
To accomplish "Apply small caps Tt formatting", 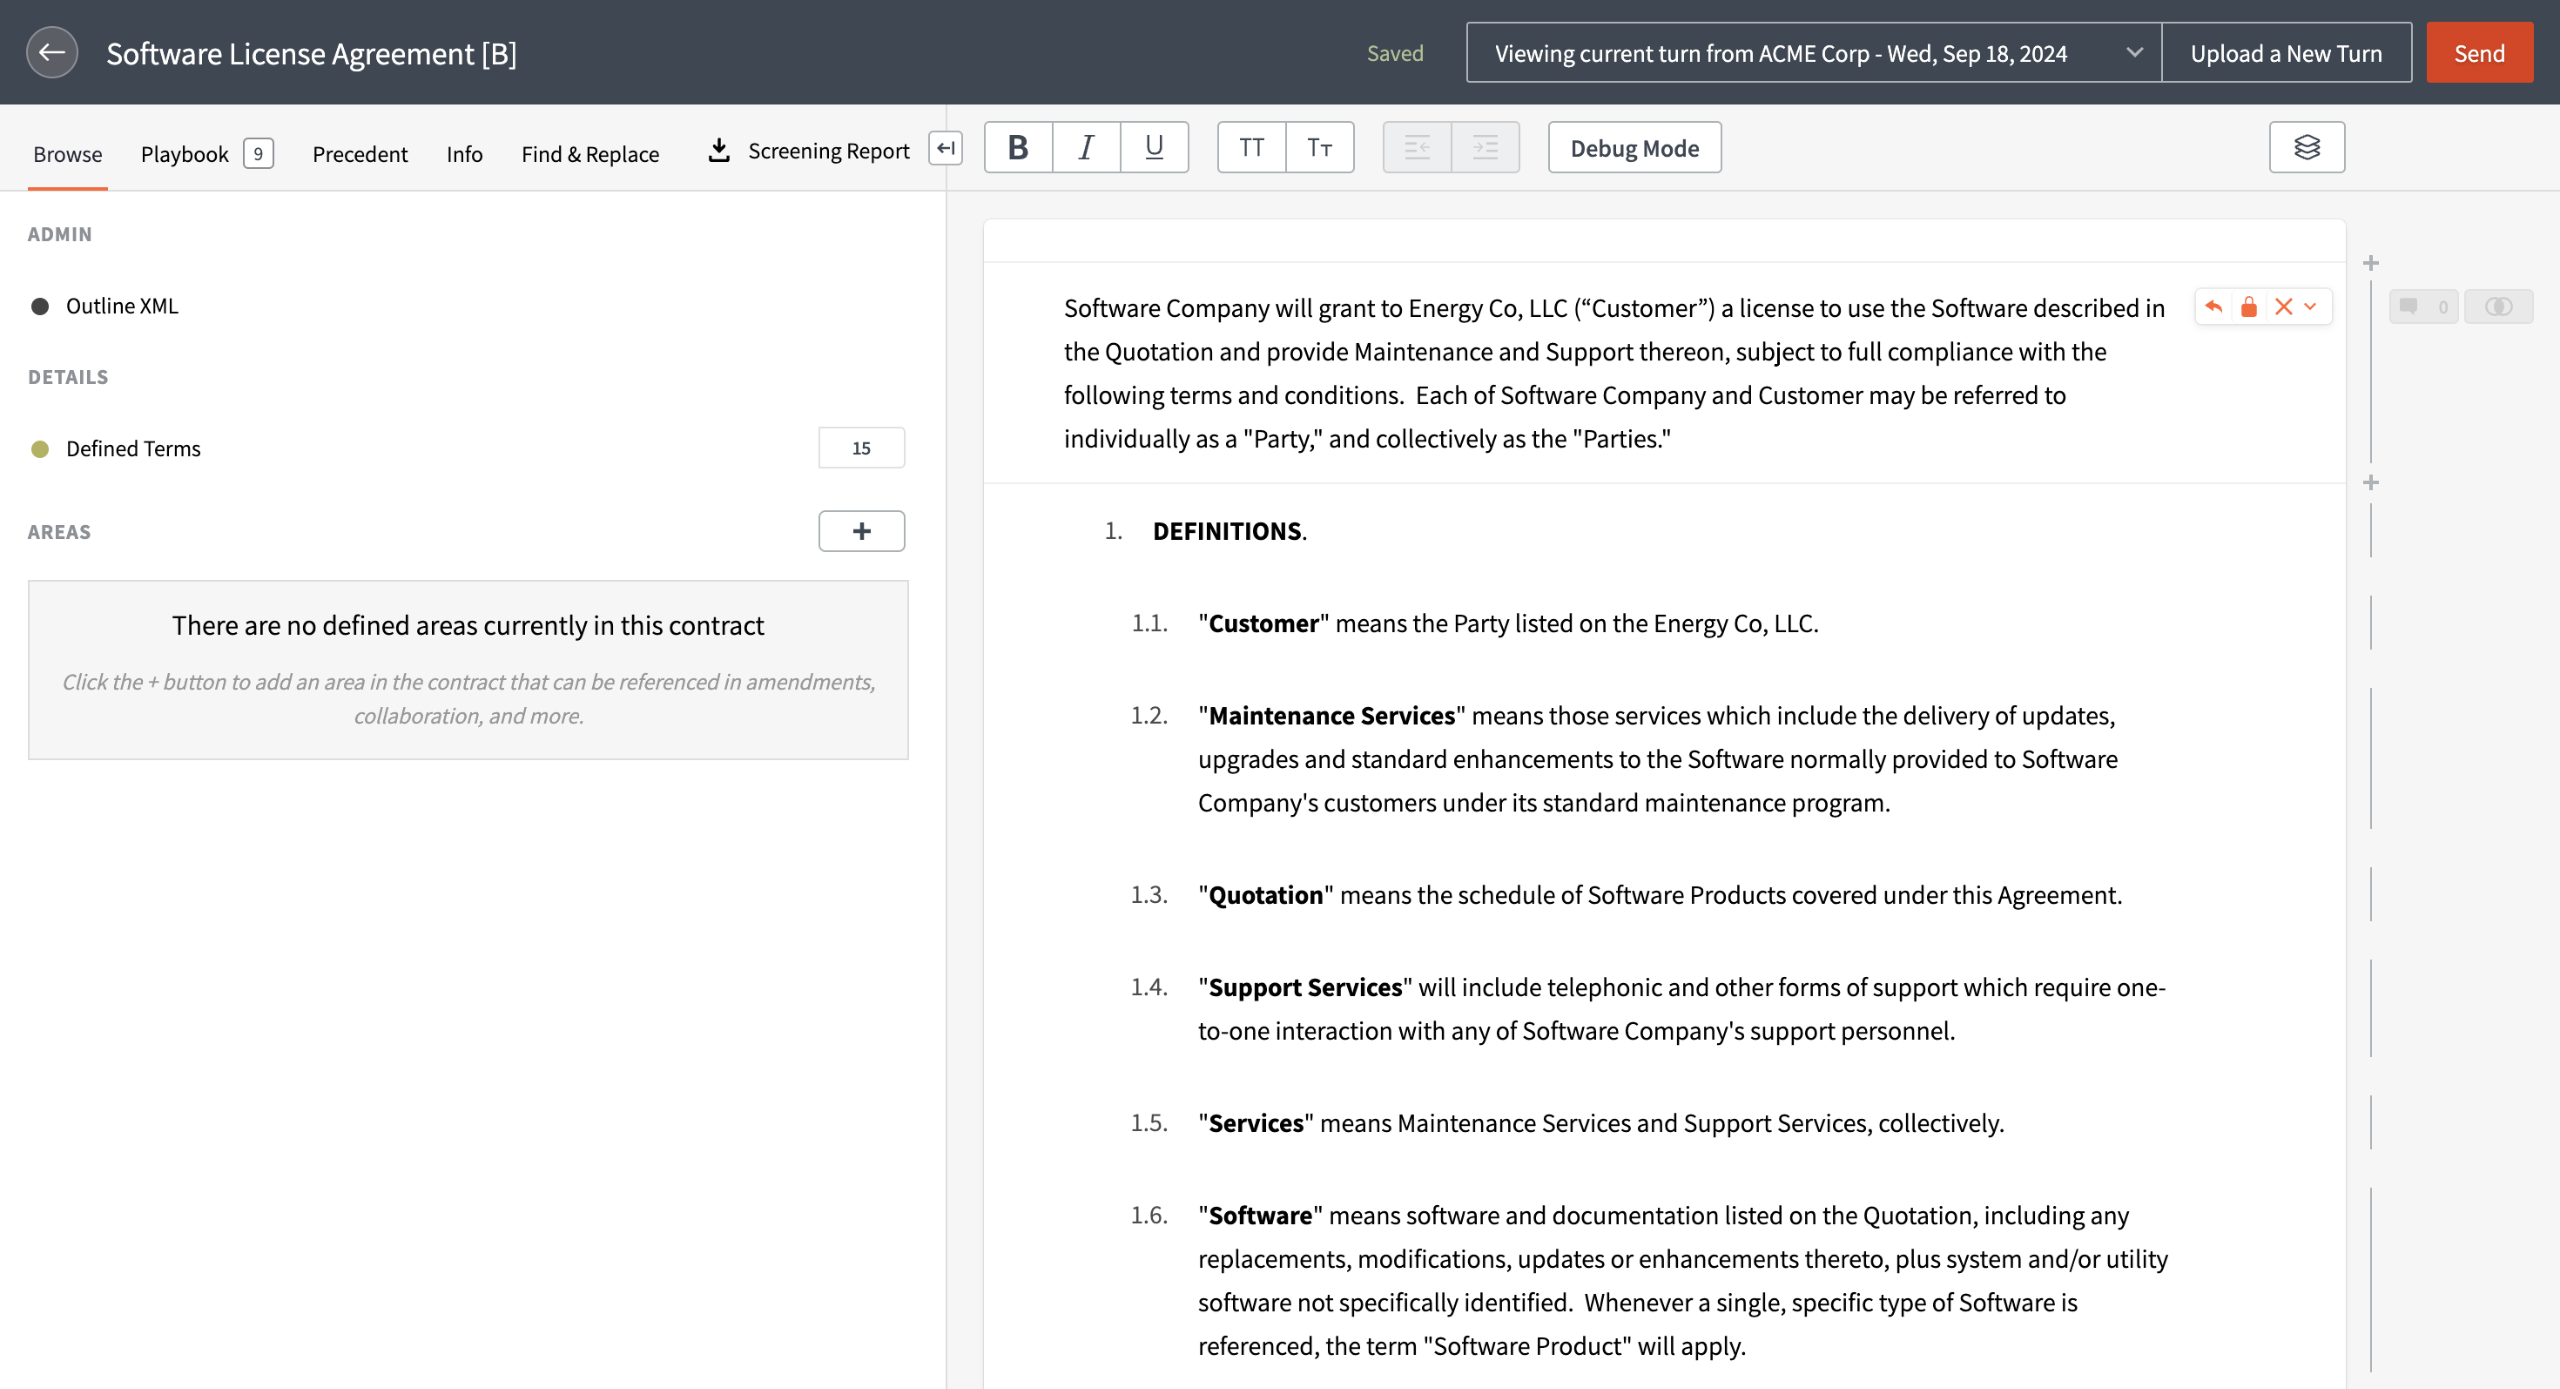I will click(x=1319, y=148).
